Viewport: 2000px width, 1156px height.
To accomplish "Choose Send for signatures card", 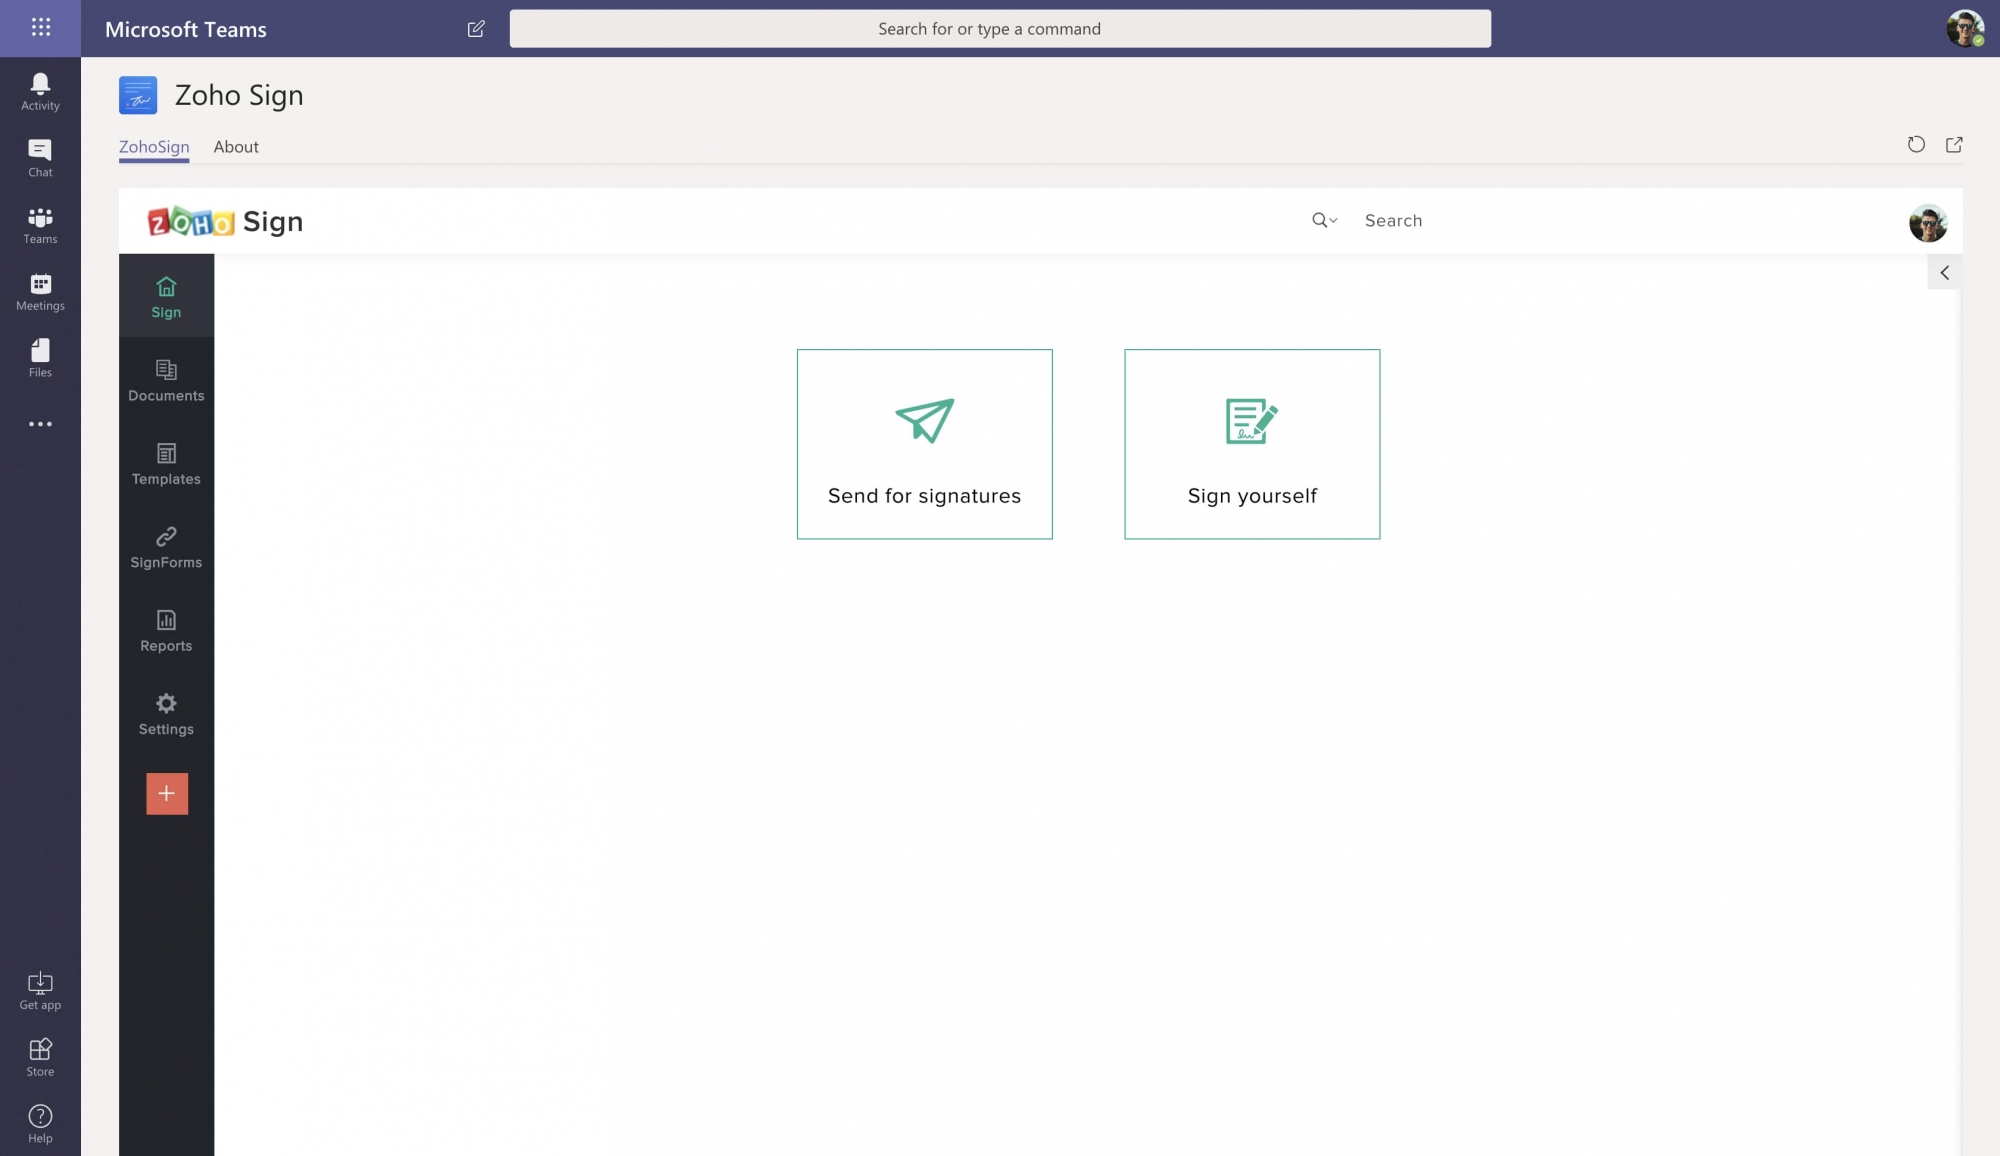I will click(x=924, y=444).
